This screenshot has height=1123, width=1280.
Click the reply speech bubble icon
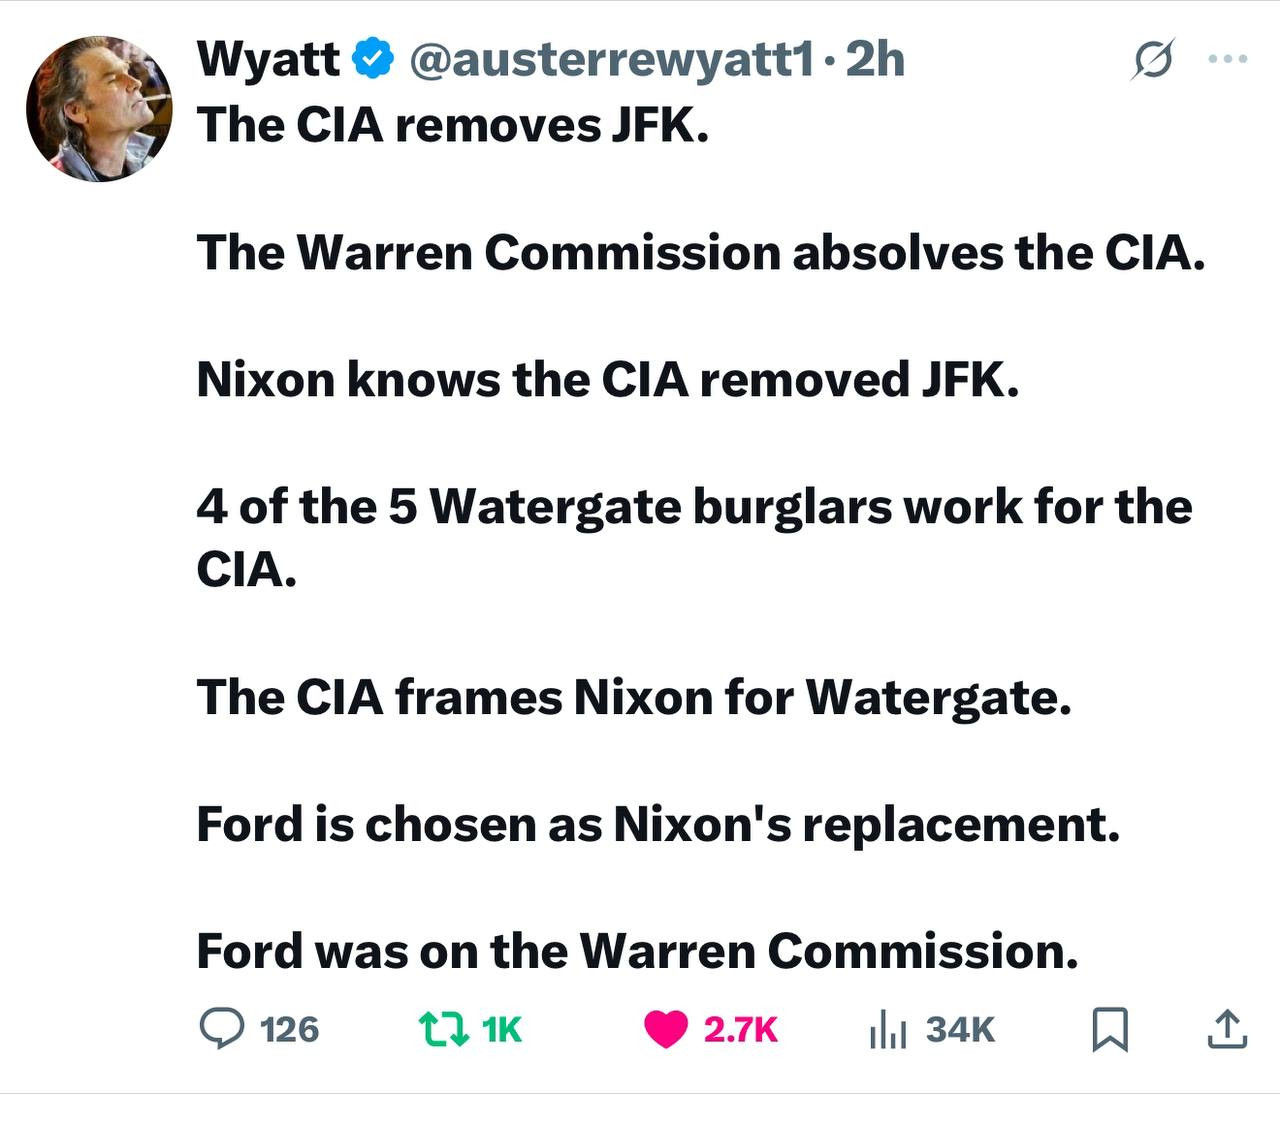point(222,1028)
